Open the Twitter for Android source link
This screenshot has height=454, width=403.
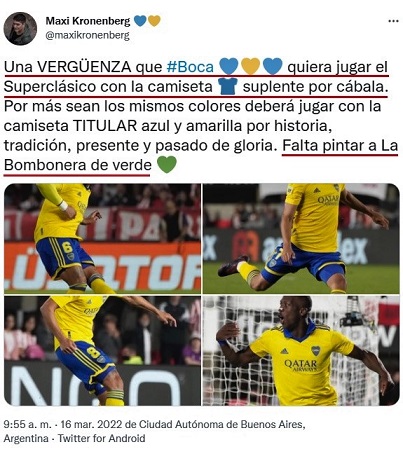point(102,438)
